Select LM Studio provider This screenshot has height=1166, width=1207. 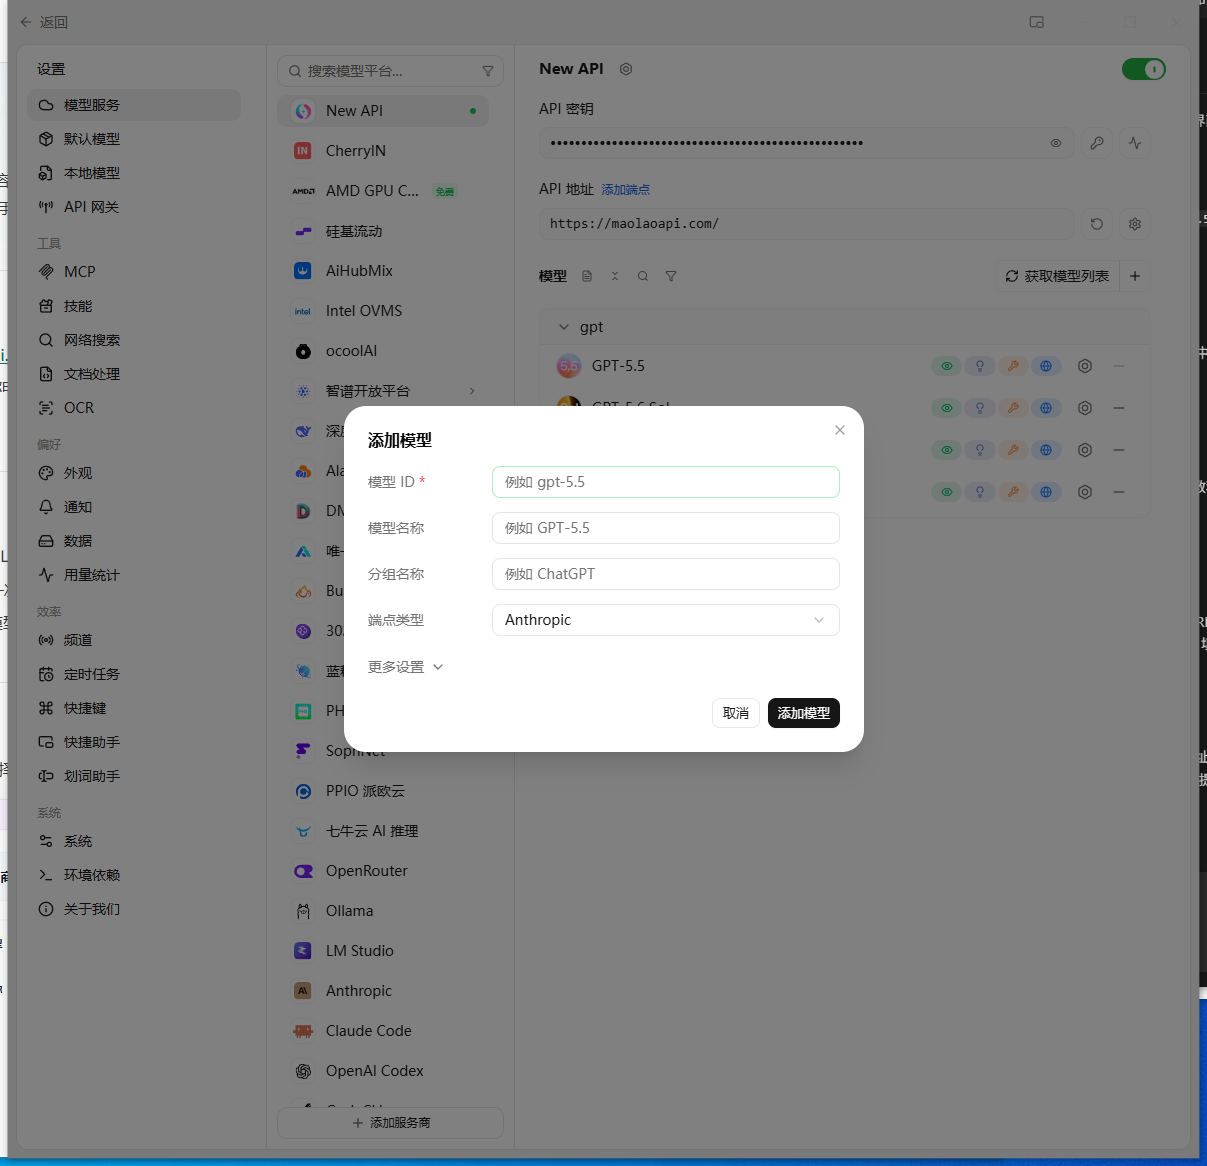coord(383,951)
